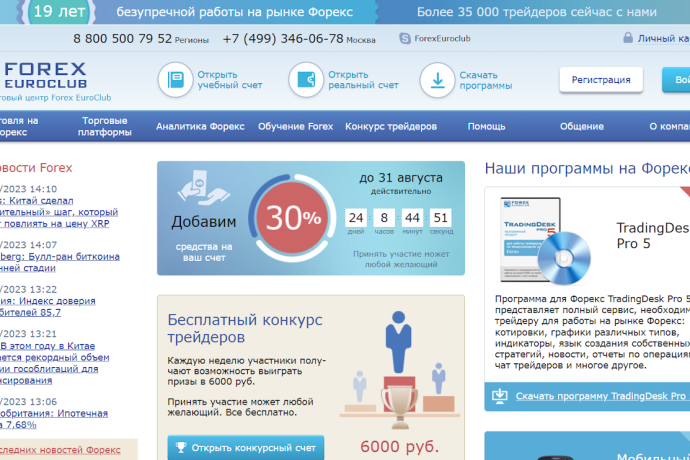Click the open demo account book icon
Viewport: 690px width, 460px height.
coord(176,80)
